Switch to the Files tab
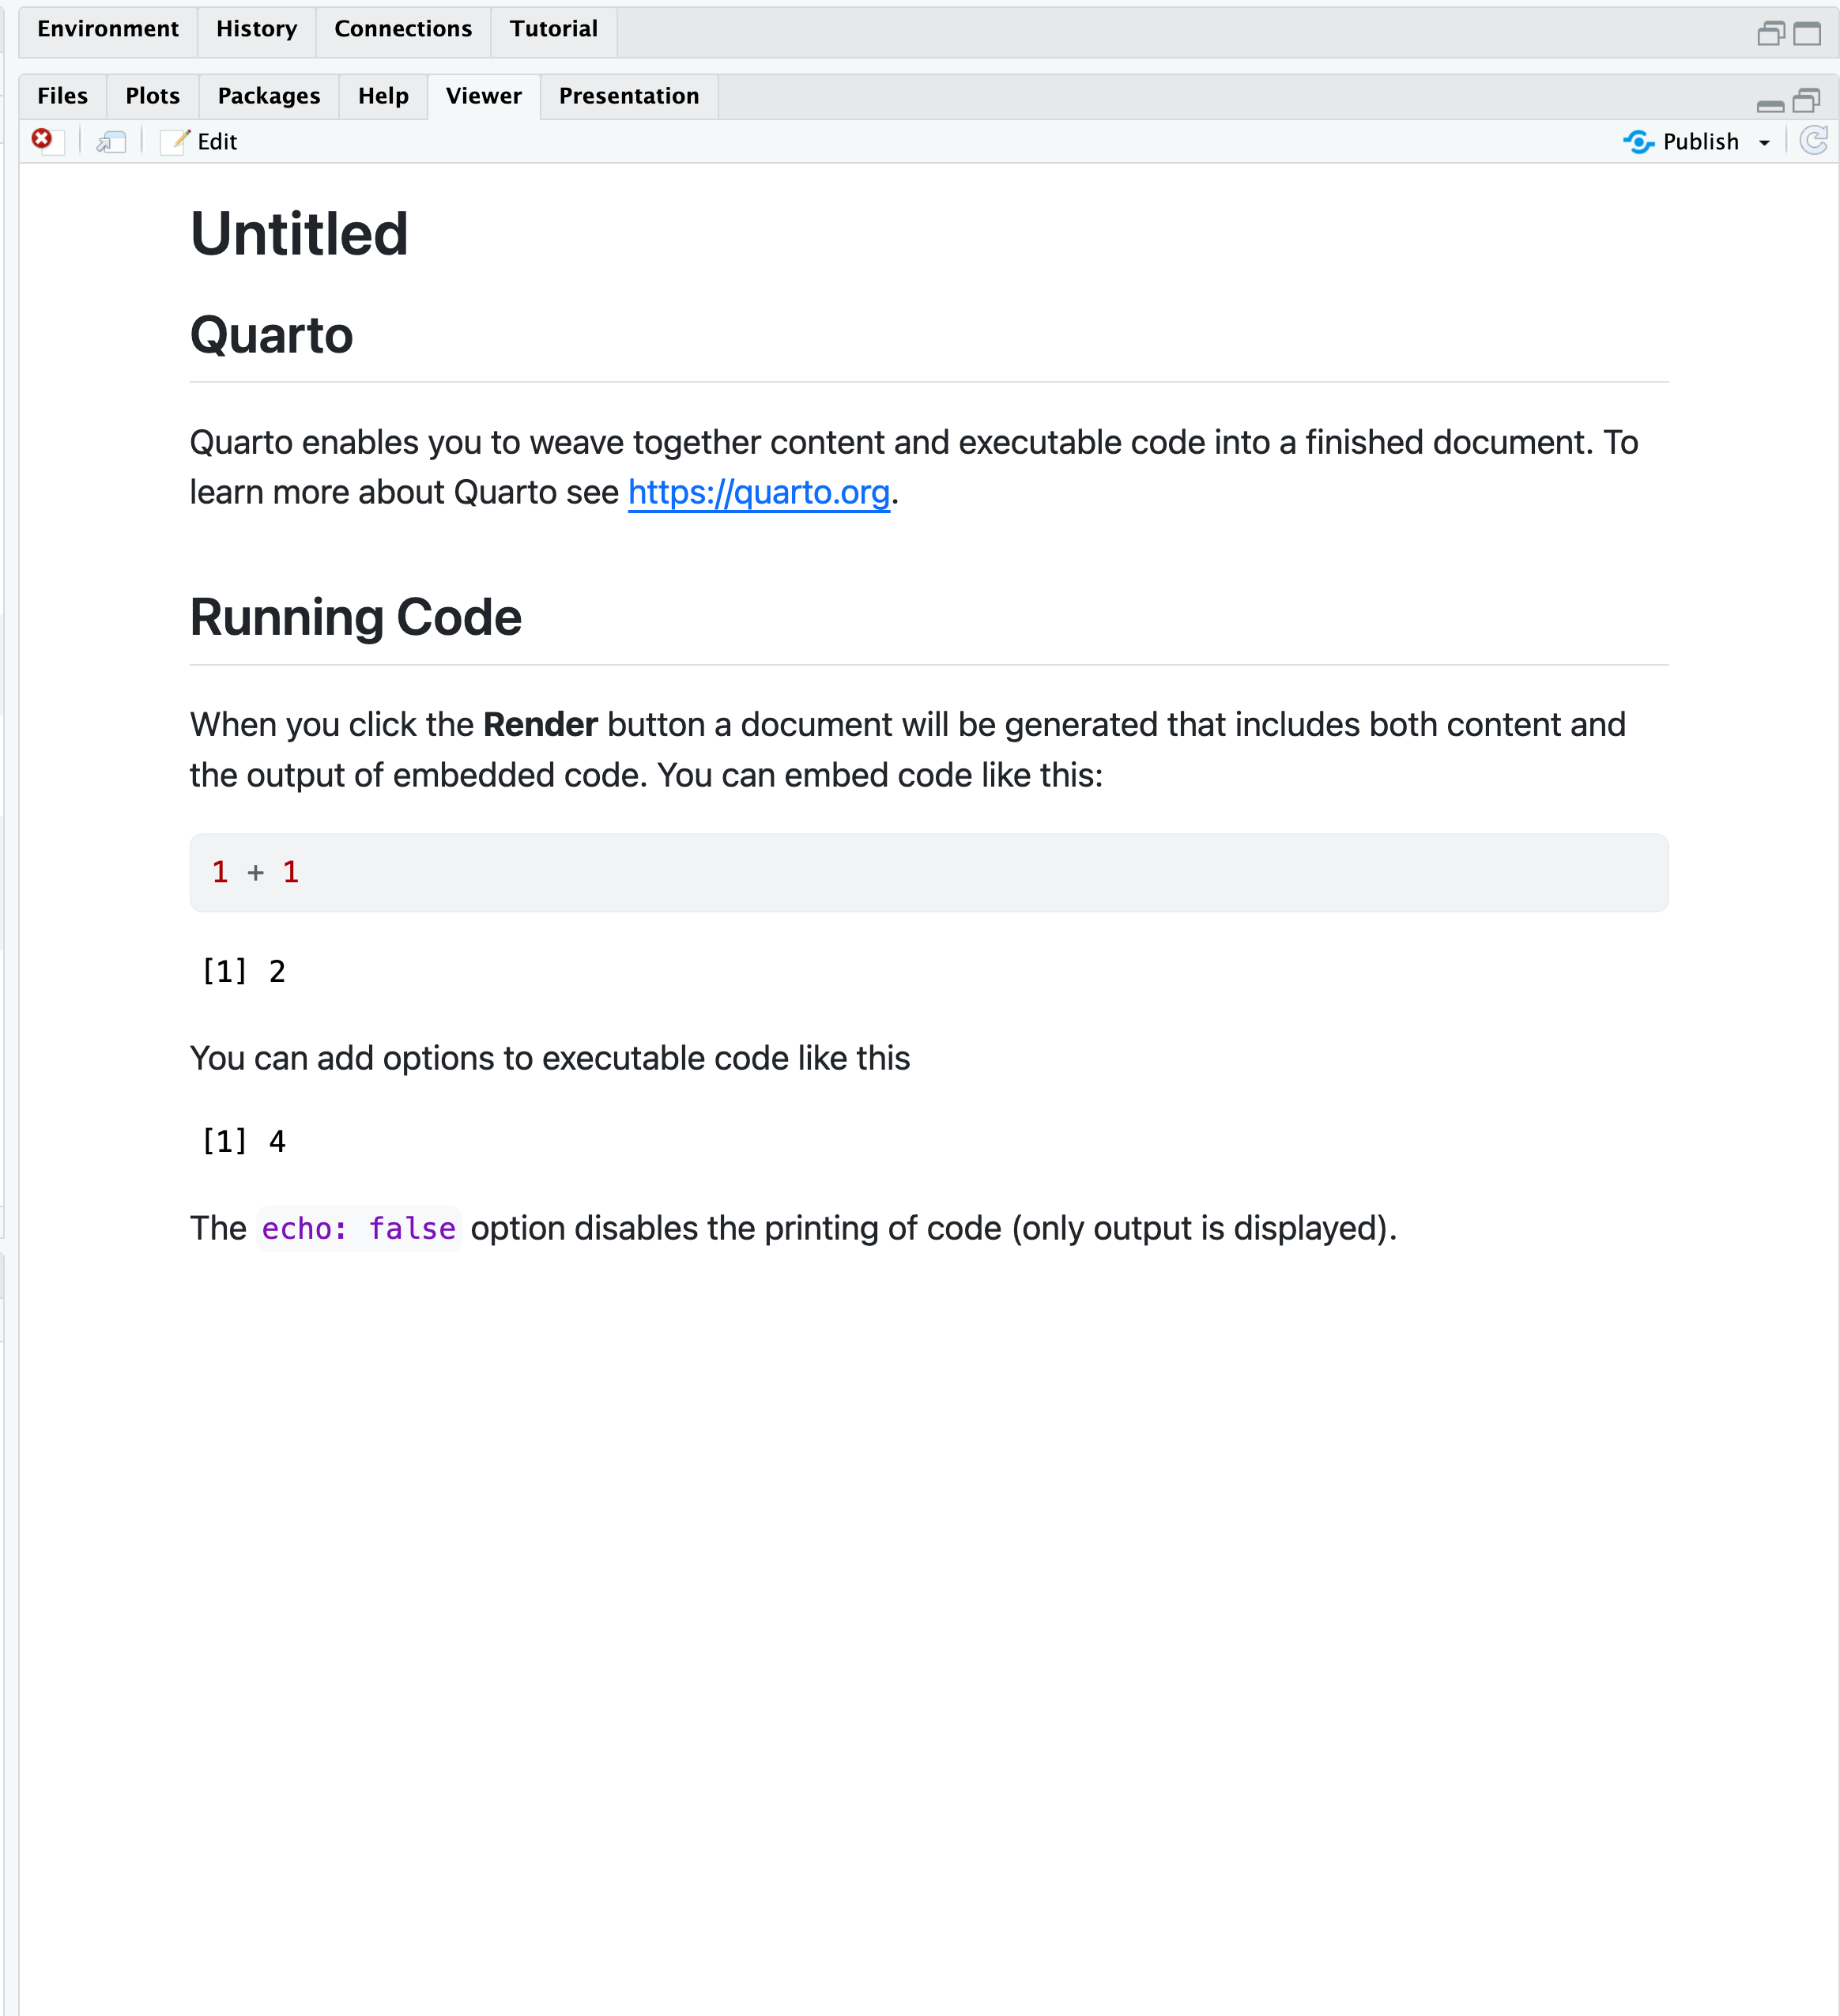Screen dimensions: 1840x2016 tap(62, 96)
